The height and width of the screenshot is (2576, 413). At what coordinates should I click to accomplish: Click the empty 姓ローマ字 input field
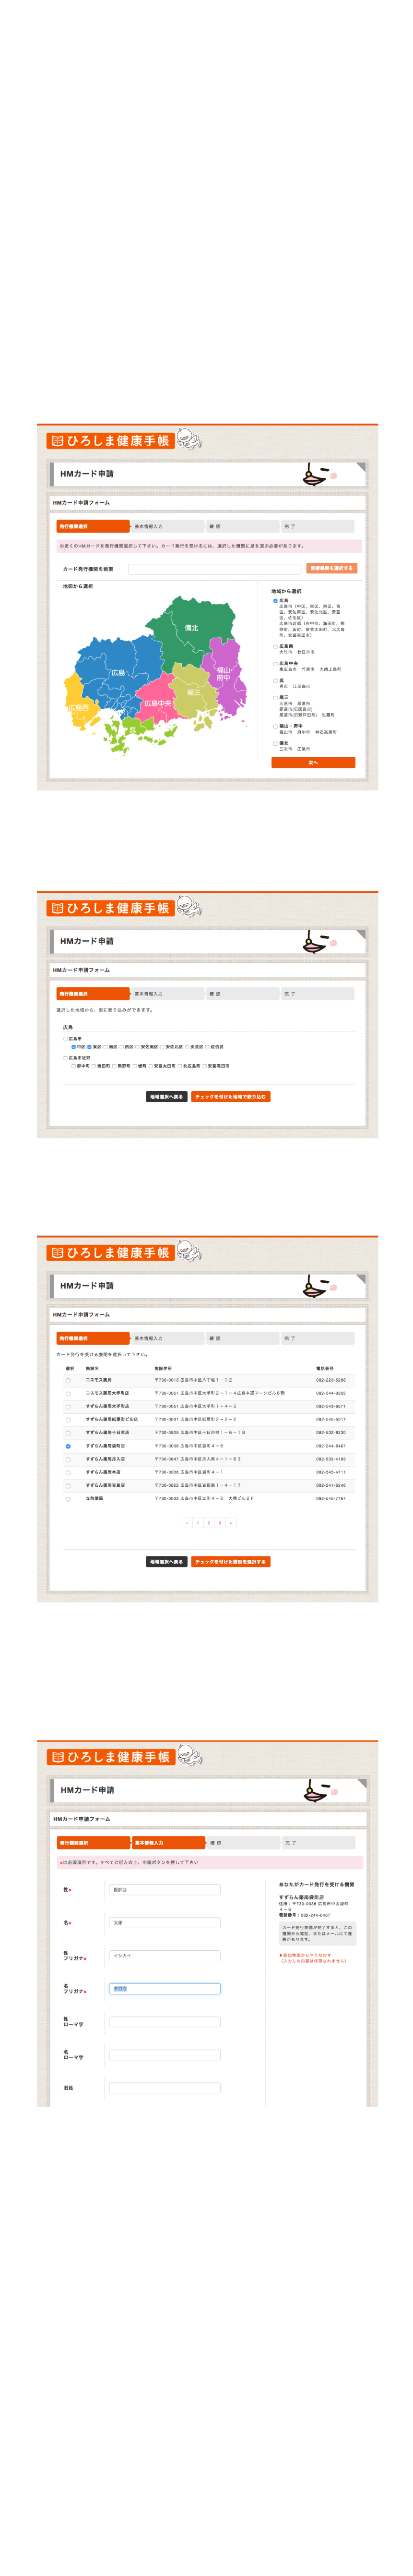165,2021
